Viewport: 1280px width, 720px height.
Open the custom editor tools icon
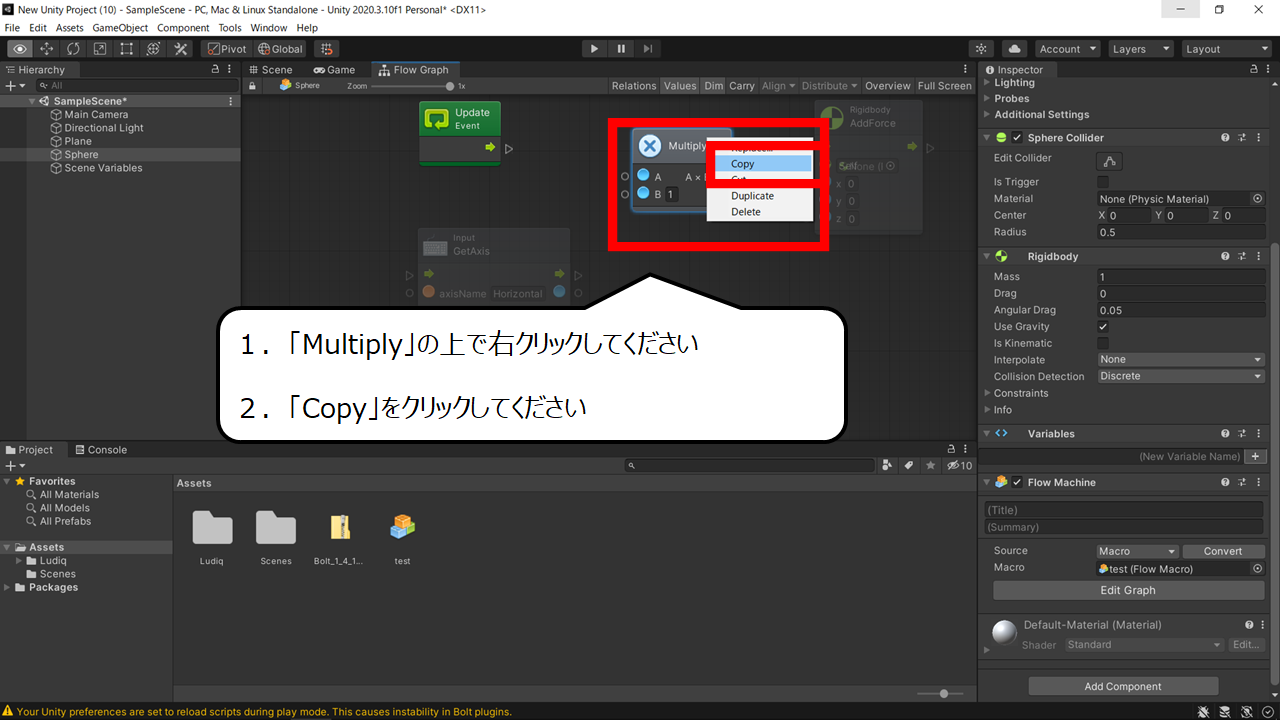coord(181,49)
